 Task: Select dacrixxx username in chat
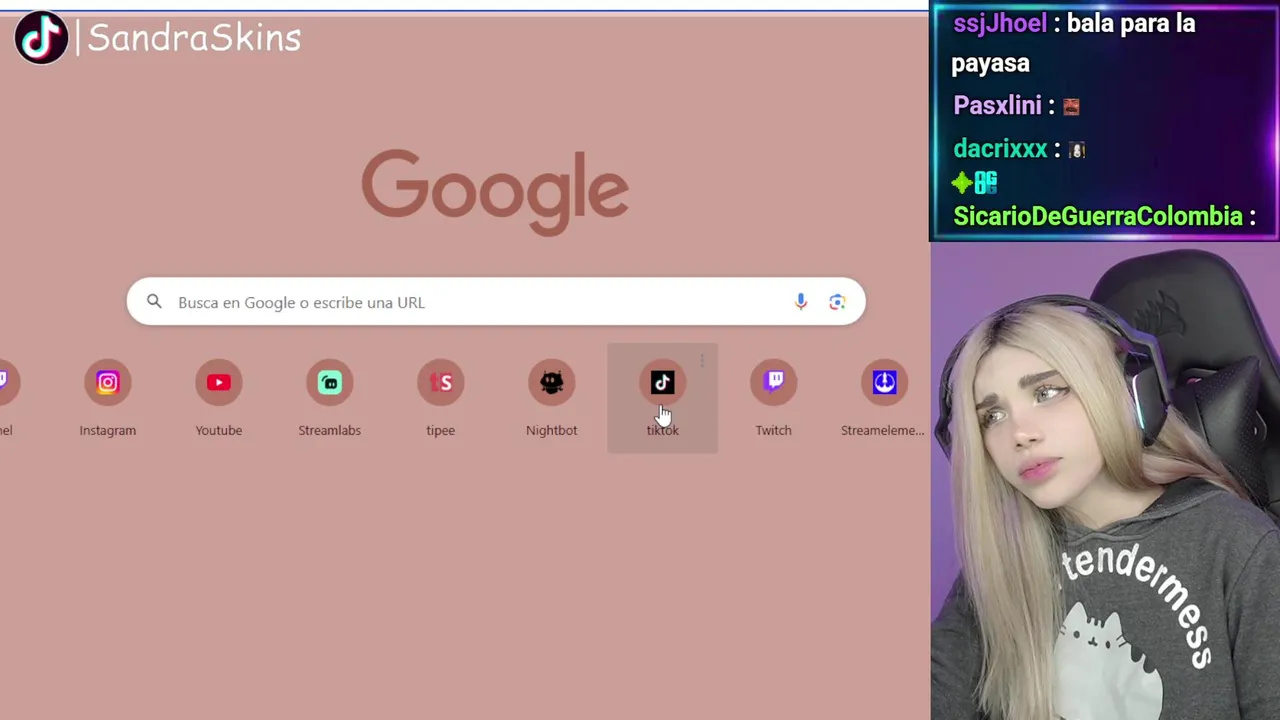coord(1000,149)
